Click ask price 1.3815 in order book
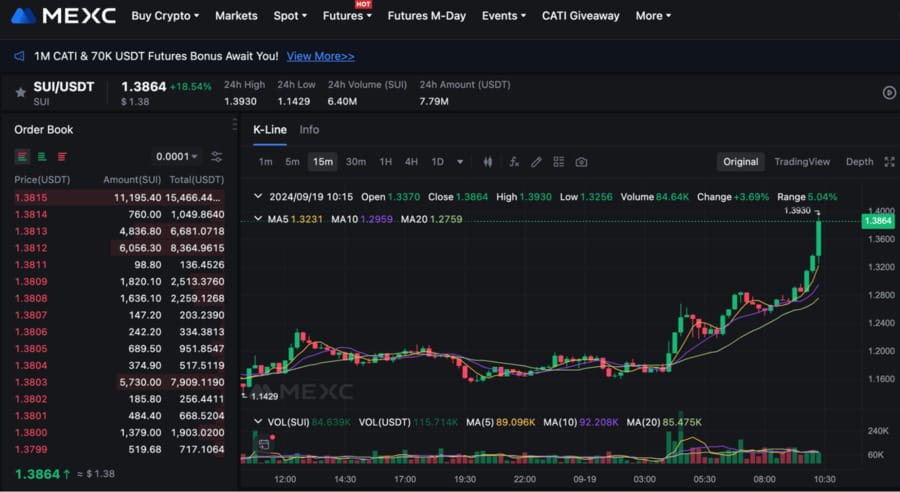This screenshot has height=492, width=900. click(31, 197)
